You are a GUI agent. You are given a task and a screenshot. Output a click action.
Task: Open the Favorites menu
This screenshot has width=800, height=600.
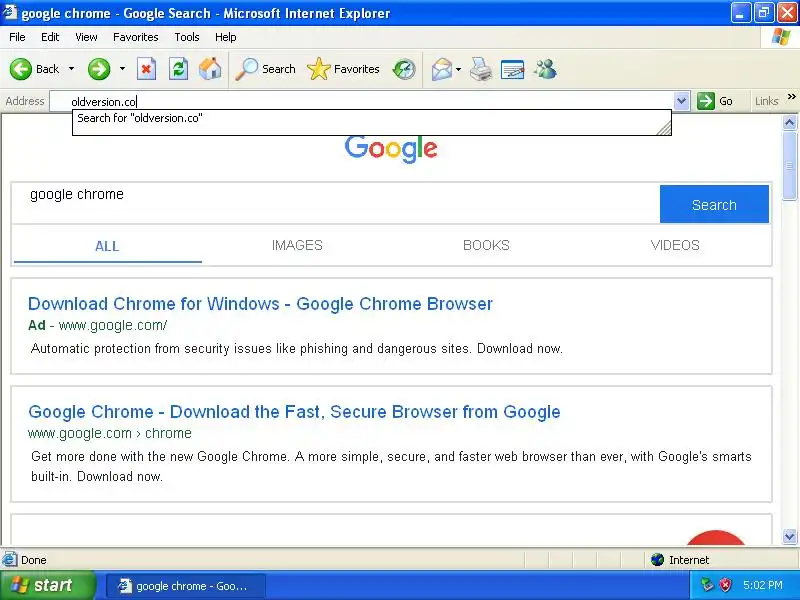(x=136, y=37)
